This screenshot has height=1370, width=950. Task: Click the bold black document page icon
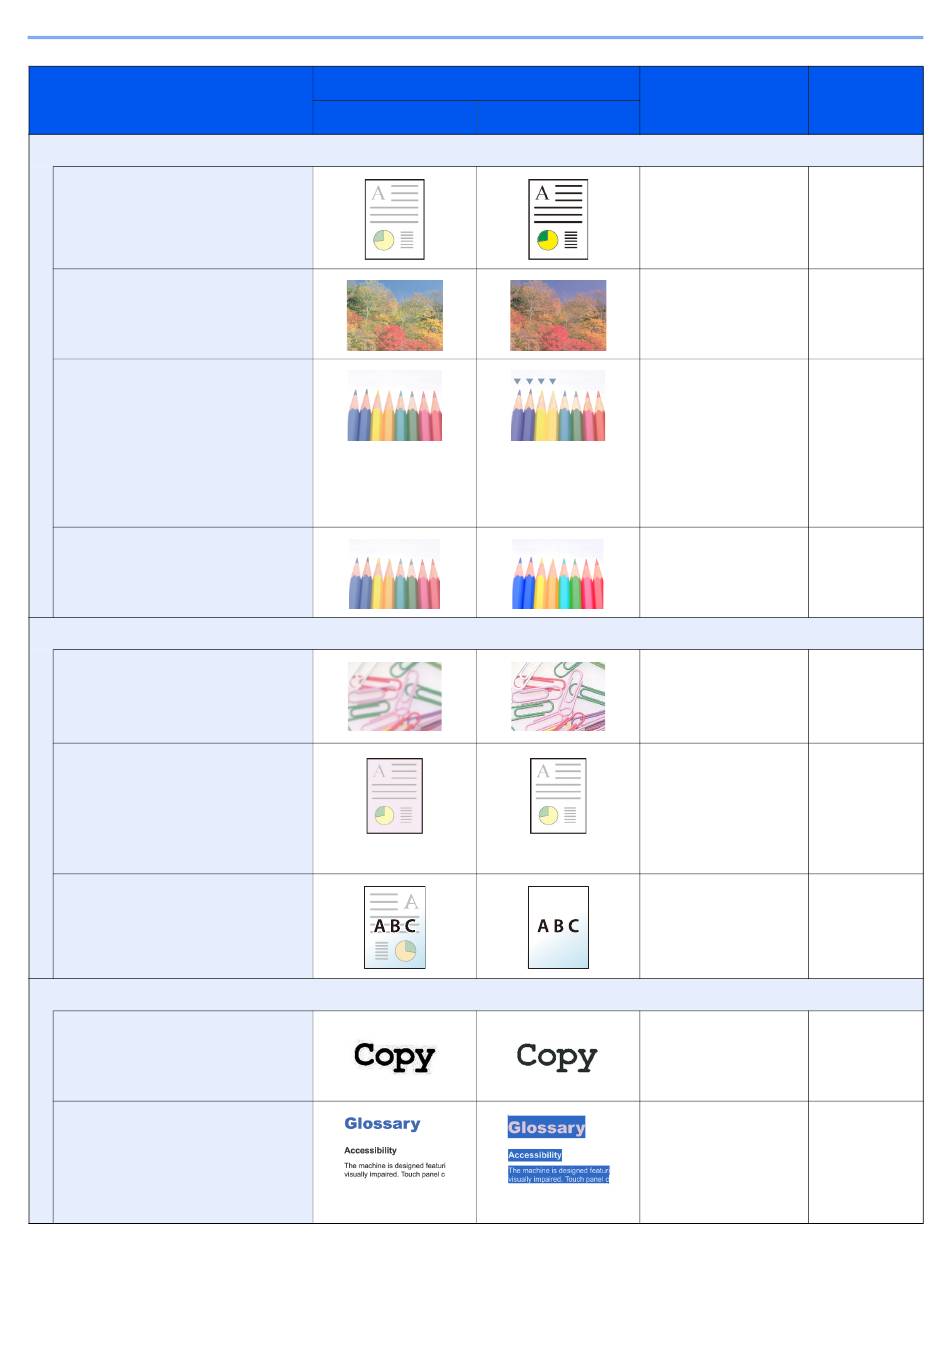tap(558, 219)
